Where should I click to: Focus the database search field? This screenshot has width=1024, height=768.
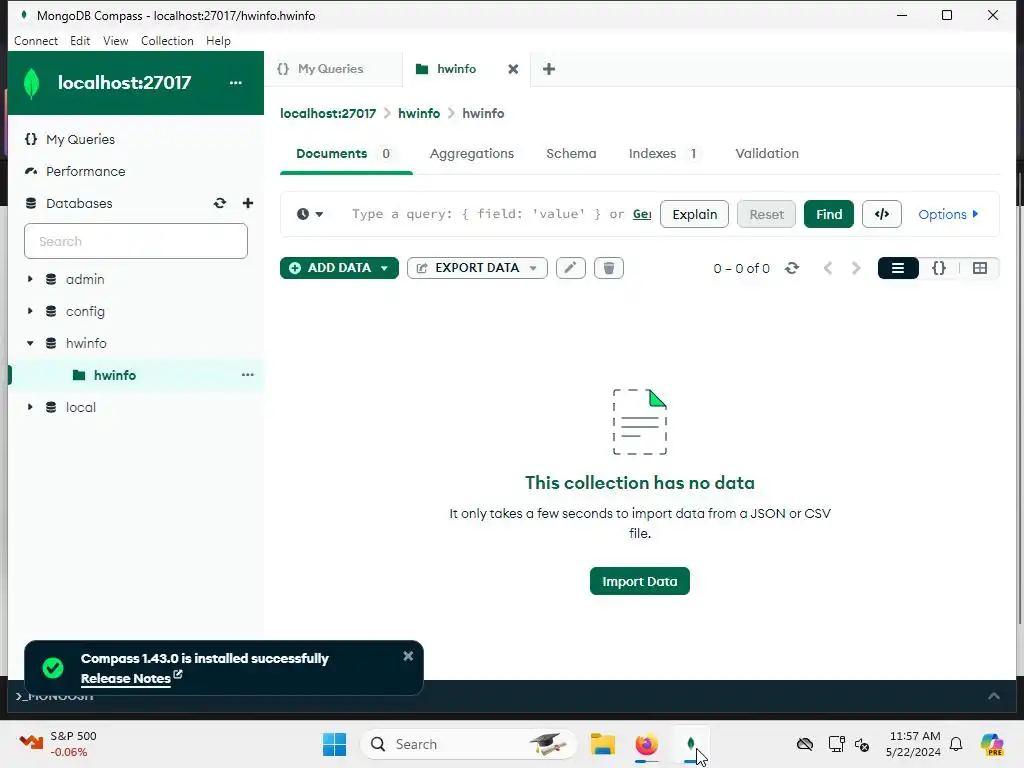tap(136, 241)
